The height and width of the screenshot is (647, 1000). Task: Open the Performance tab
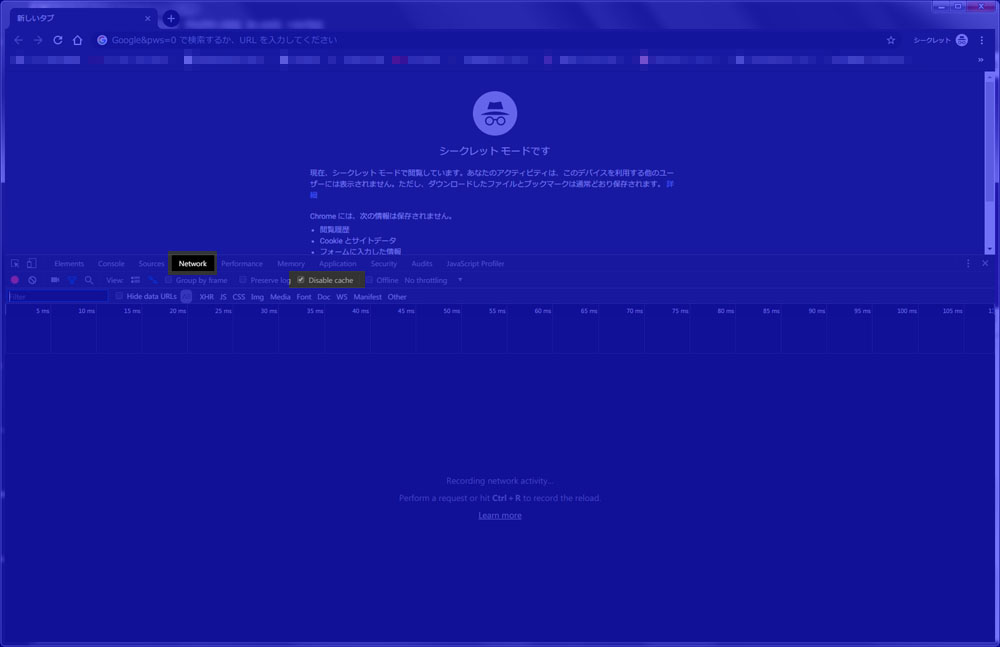pyautogui.click(x=242, y=264)
